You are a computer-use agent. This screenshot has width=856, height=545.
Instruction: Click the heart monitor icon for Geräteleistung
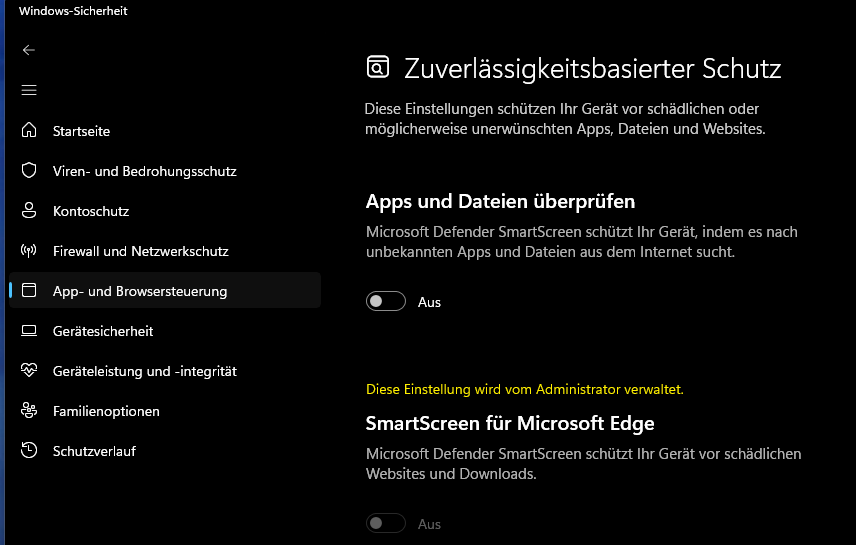point(29,371)
